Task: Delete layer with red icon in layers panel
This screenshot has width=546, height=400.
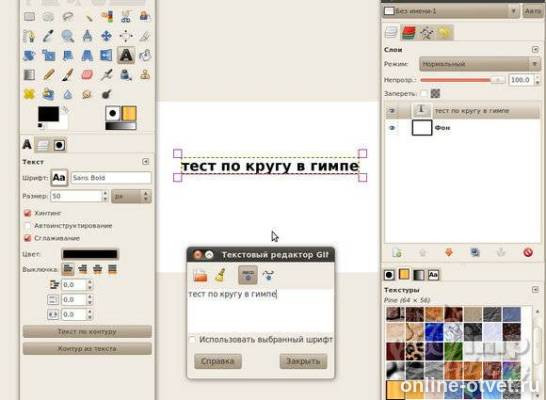Action: [x=528, y=252]
